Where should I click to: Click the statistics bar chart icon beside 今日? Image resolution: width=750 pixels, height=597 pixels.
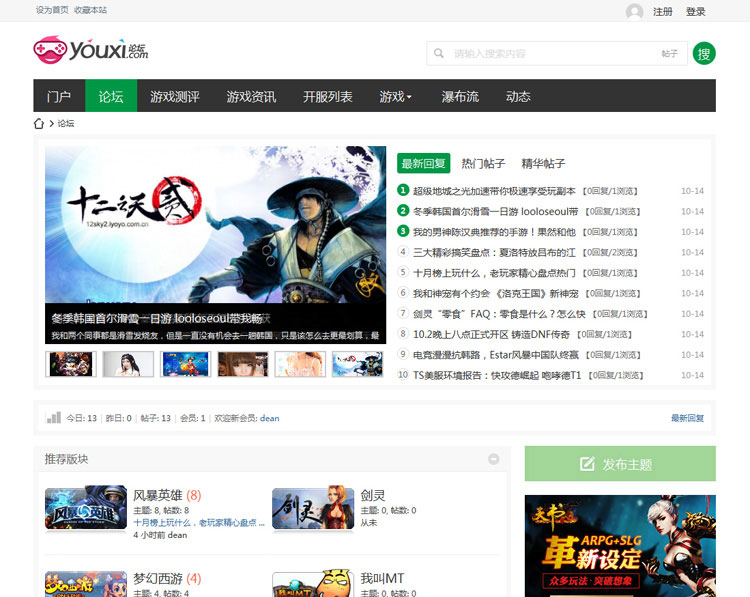(x=54, y=418)
